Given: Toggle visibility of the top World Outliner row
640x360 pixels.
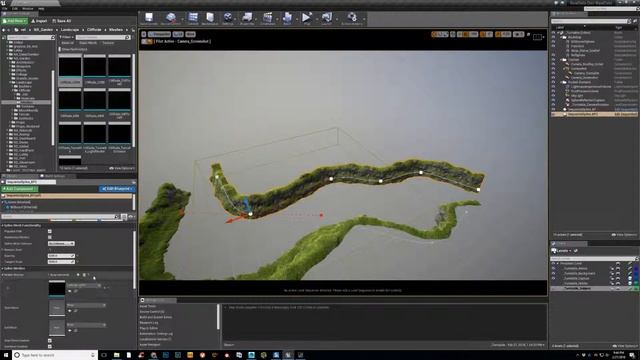Looking at the screenshot, I should pyautogui.click(x=553, y=32).
